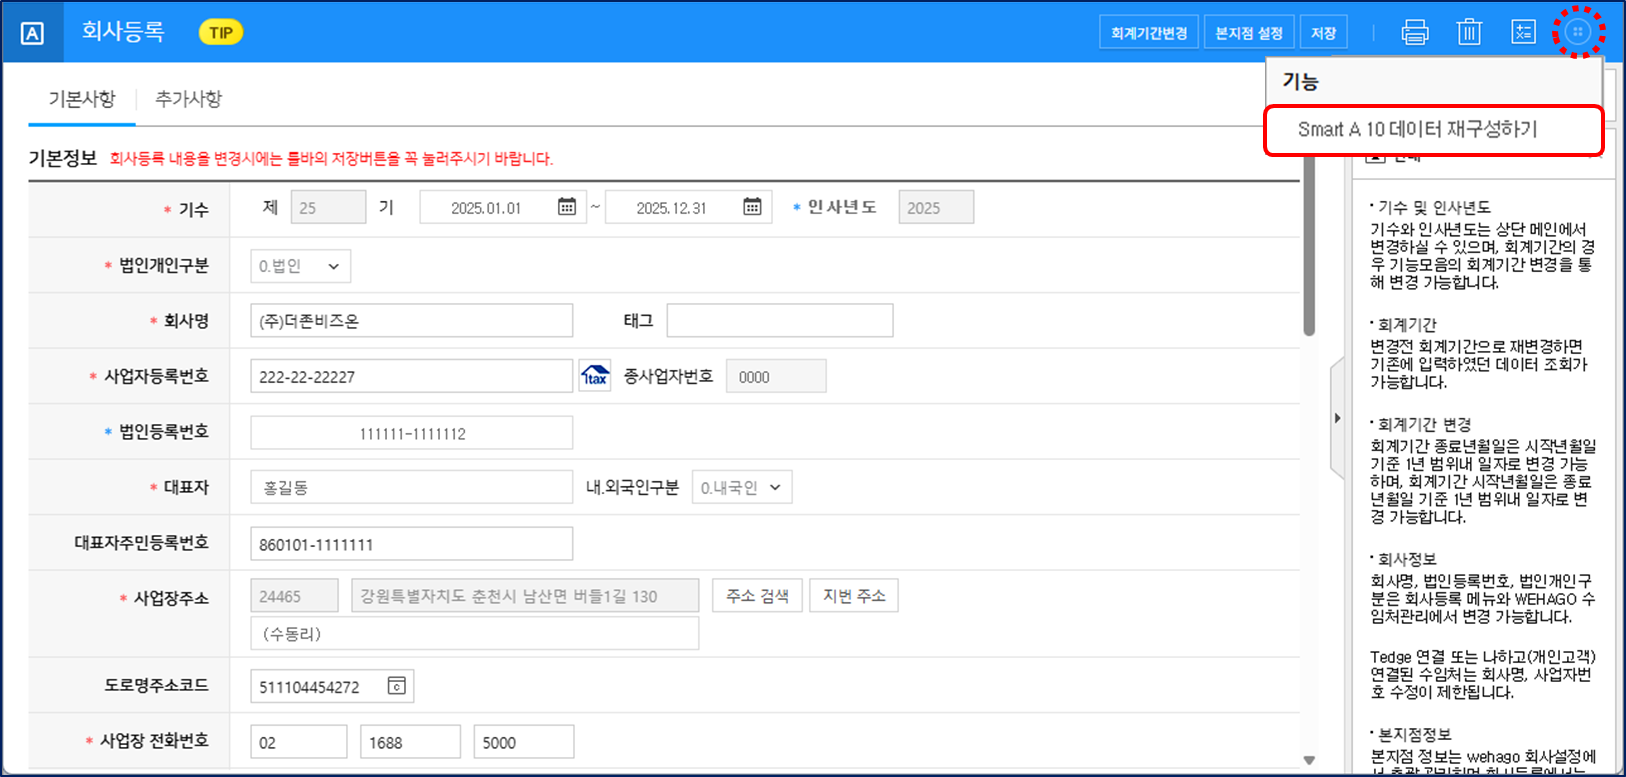This screenshot has width=1626, height=777.
Task: Switch to the 기본사항 tab
Action: [82, 99]
